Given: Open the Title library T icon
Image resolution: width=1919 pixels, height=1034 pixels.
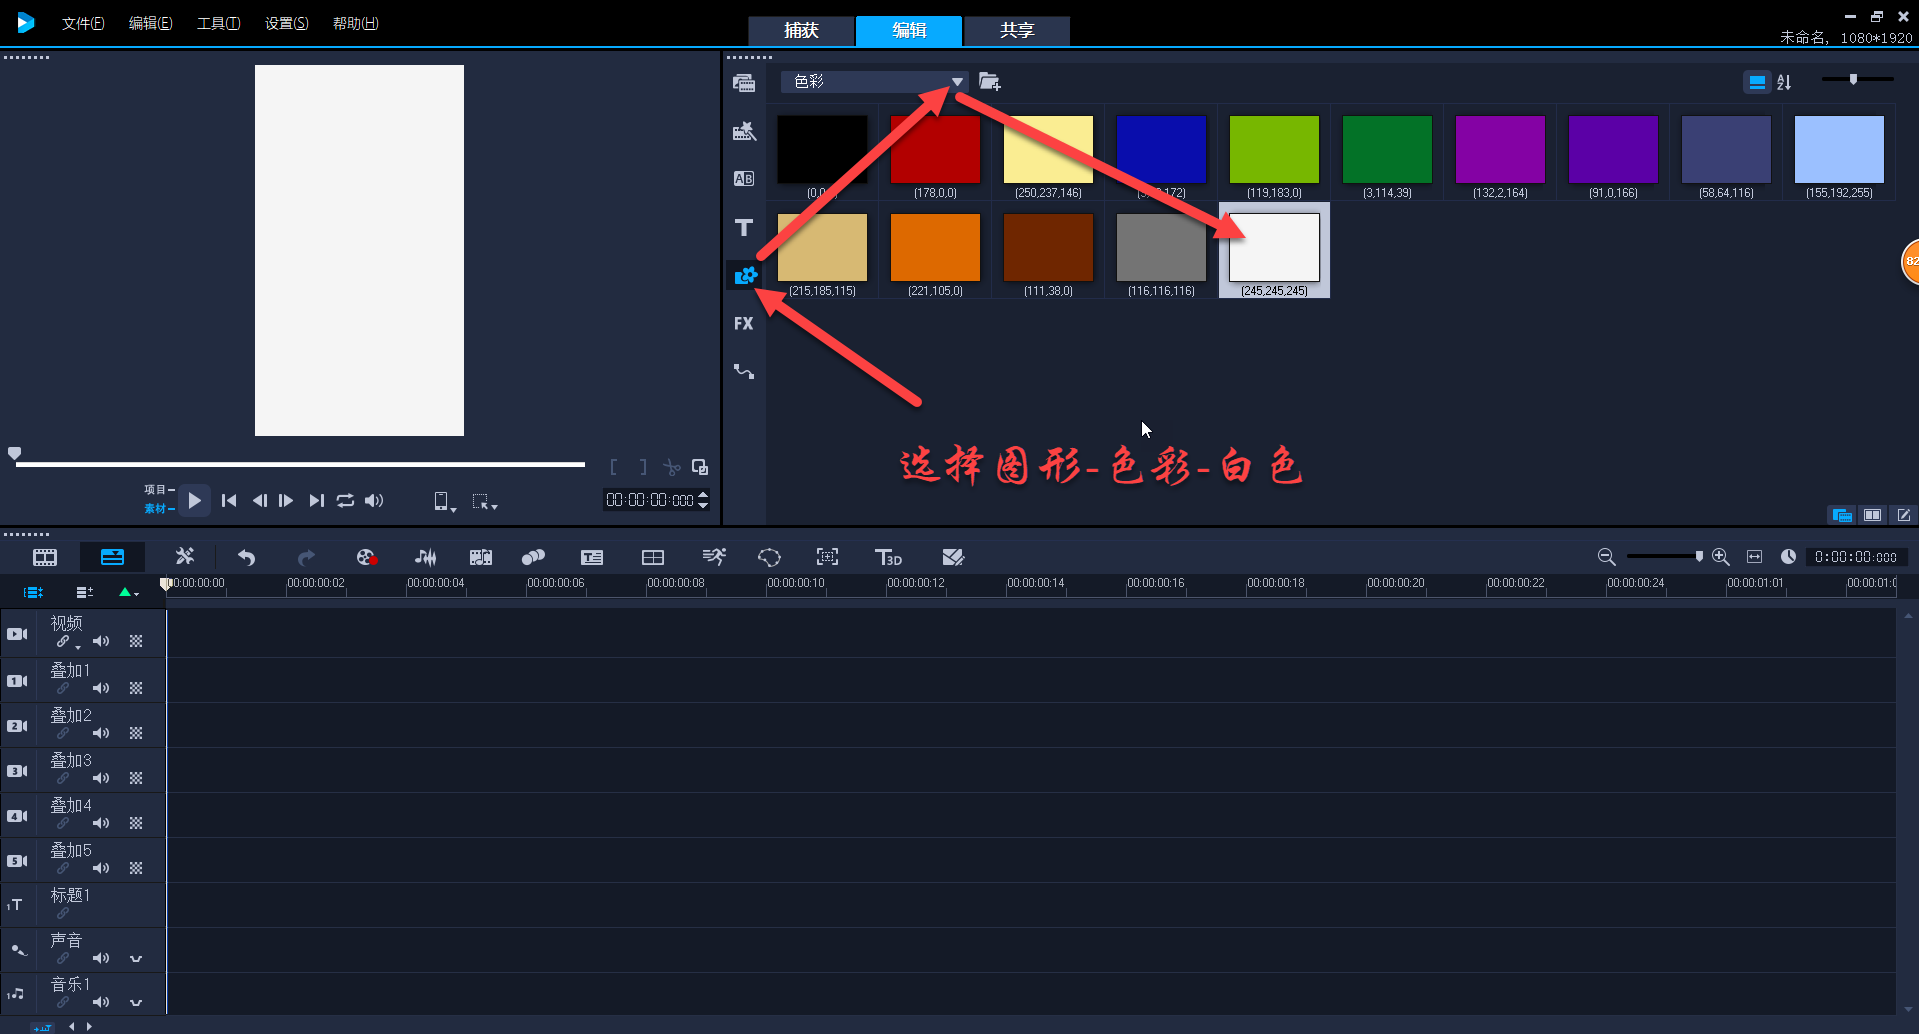Looking at the screenshot, I should click(x=744, y=228).
